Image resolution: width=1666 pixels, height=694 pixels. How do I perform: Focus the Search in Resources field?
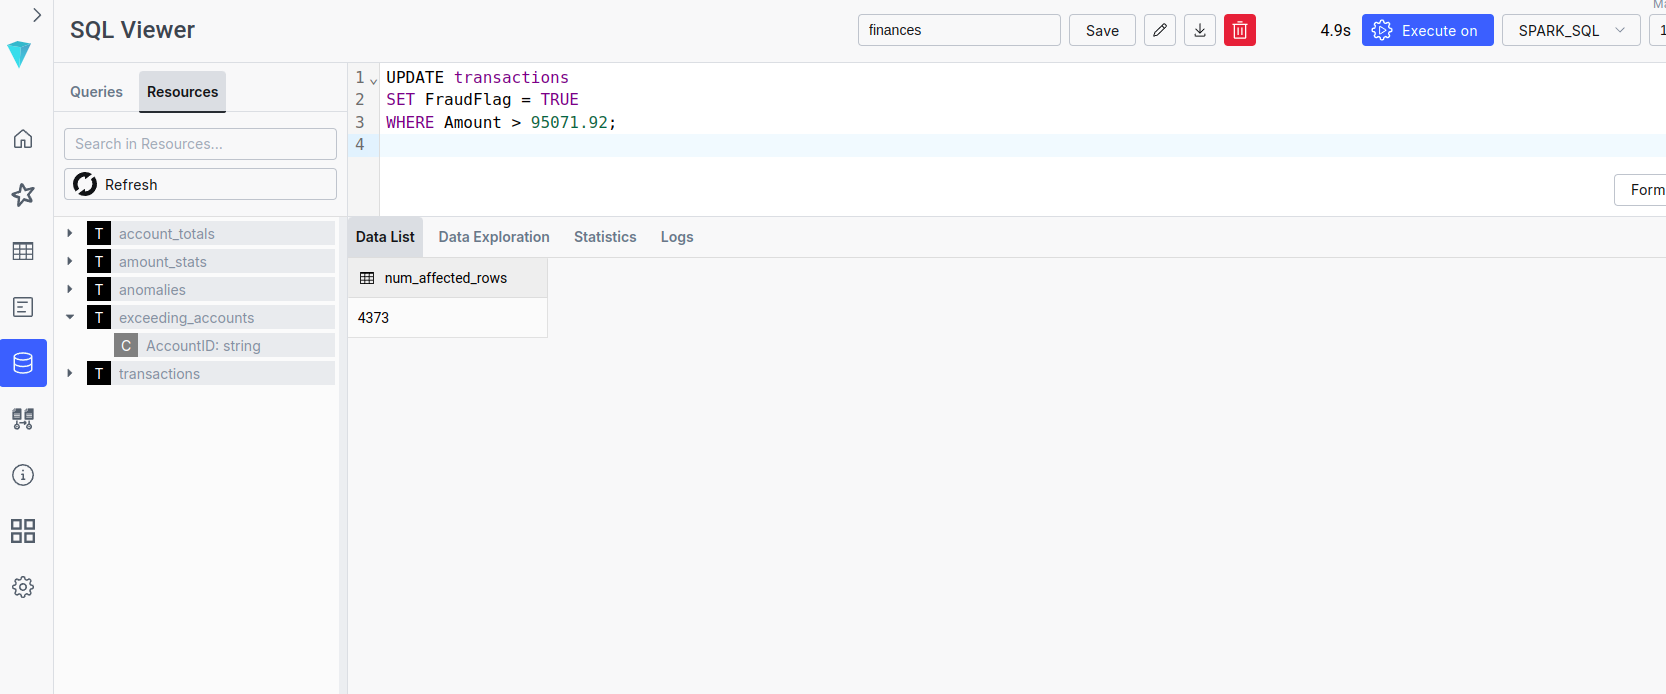pos(200,144)
